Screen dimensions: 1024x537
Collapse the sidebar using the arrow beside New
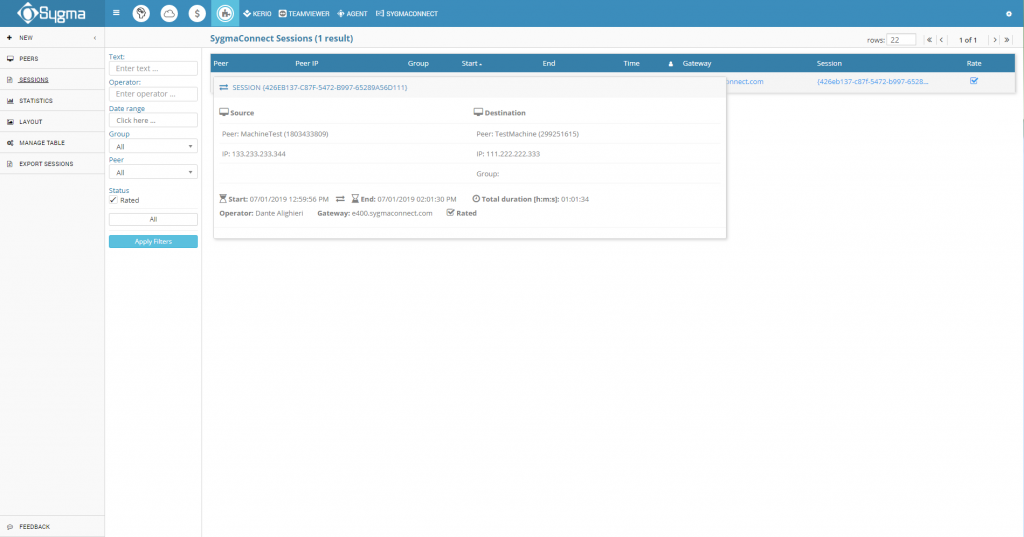click(x=95, y=38)
